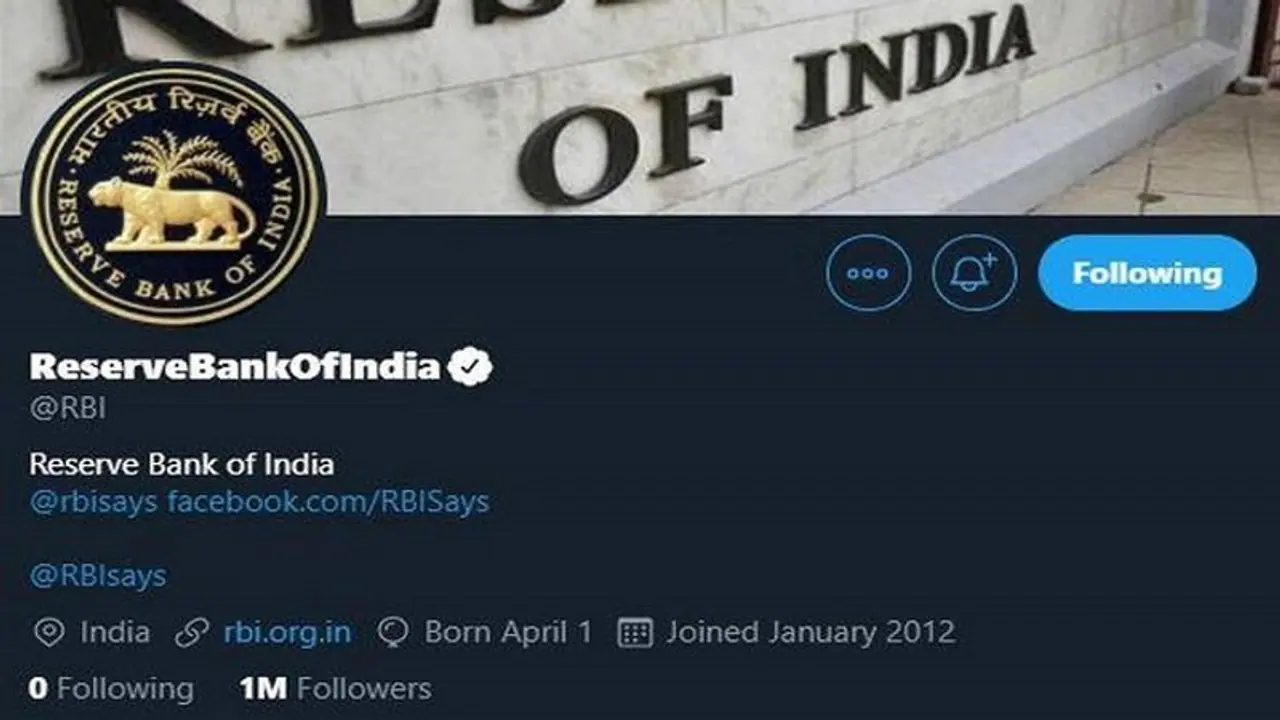Open the options dropdown for this profile
Image resolution: width=1280 pixels, height=720 pixels.
point(869,271)
